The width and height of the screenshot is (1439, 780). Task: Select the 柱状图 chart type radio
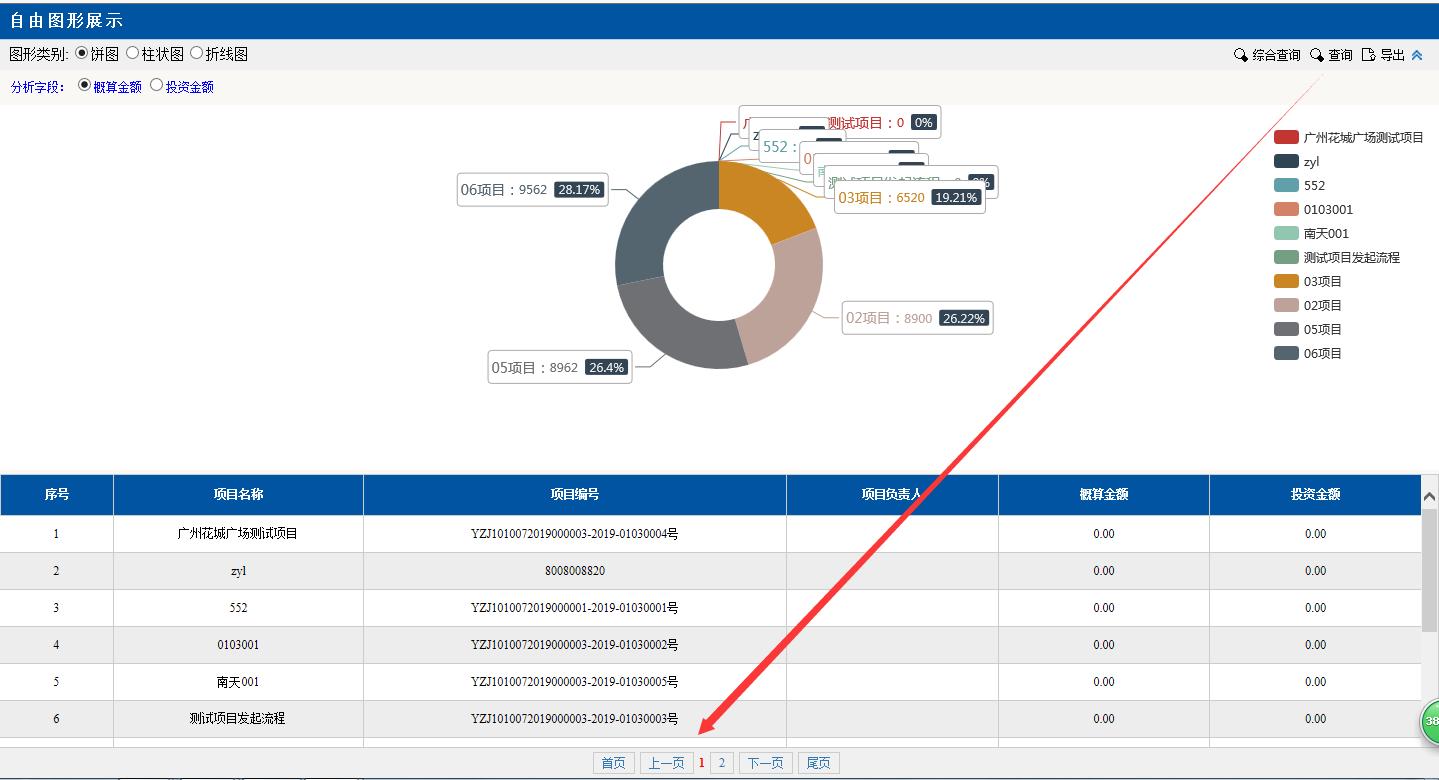(132, 53)
